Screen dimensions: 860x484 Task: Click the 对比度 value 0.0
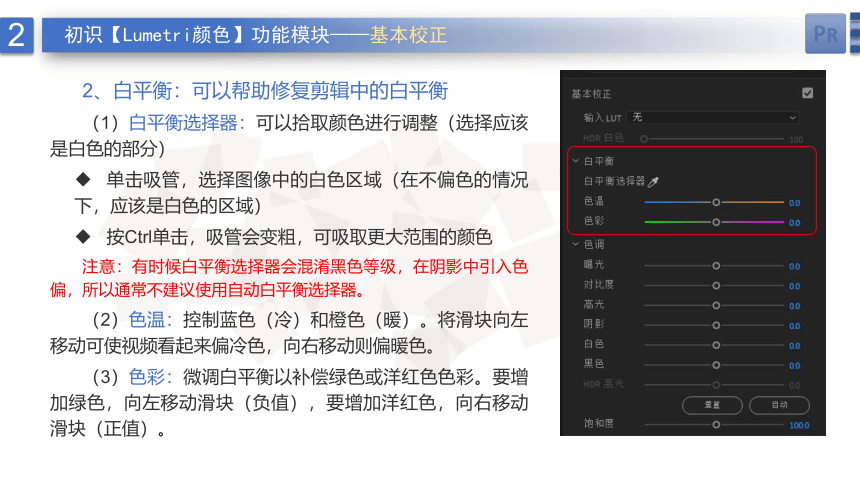[x=794, y=286]
